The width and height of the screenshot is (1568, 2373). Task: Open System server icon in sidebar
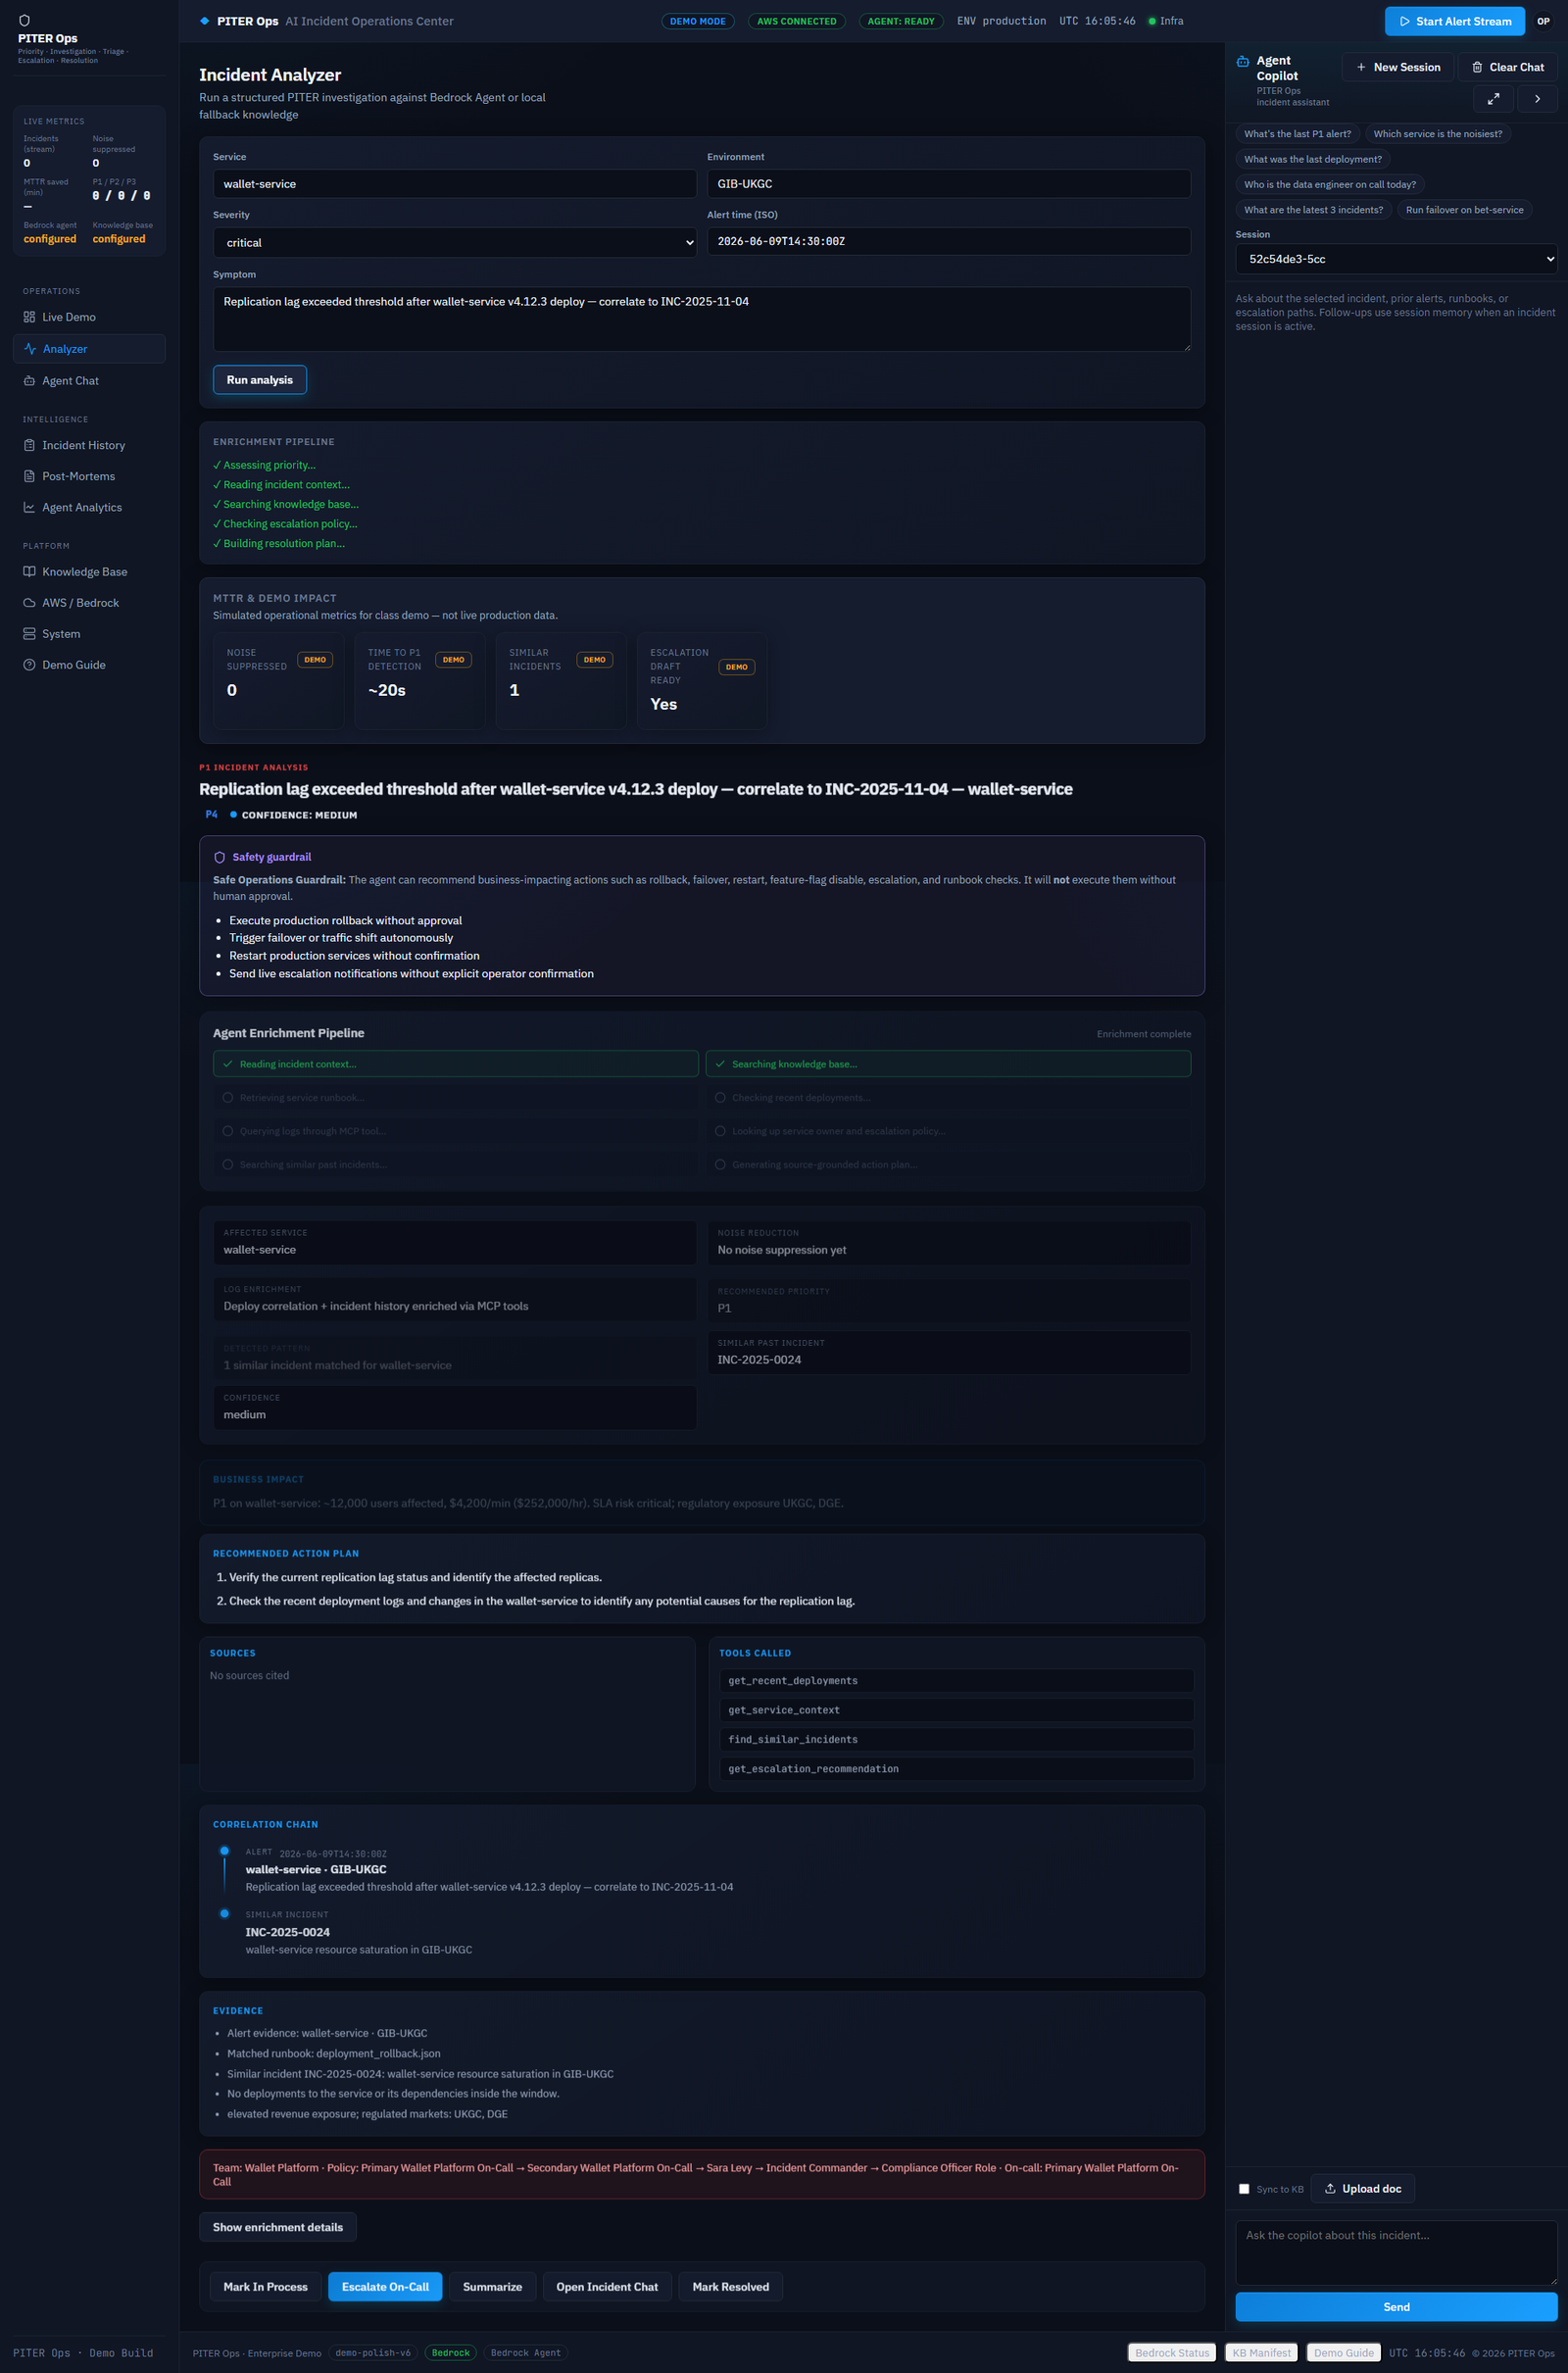click(x=29, y=634)
